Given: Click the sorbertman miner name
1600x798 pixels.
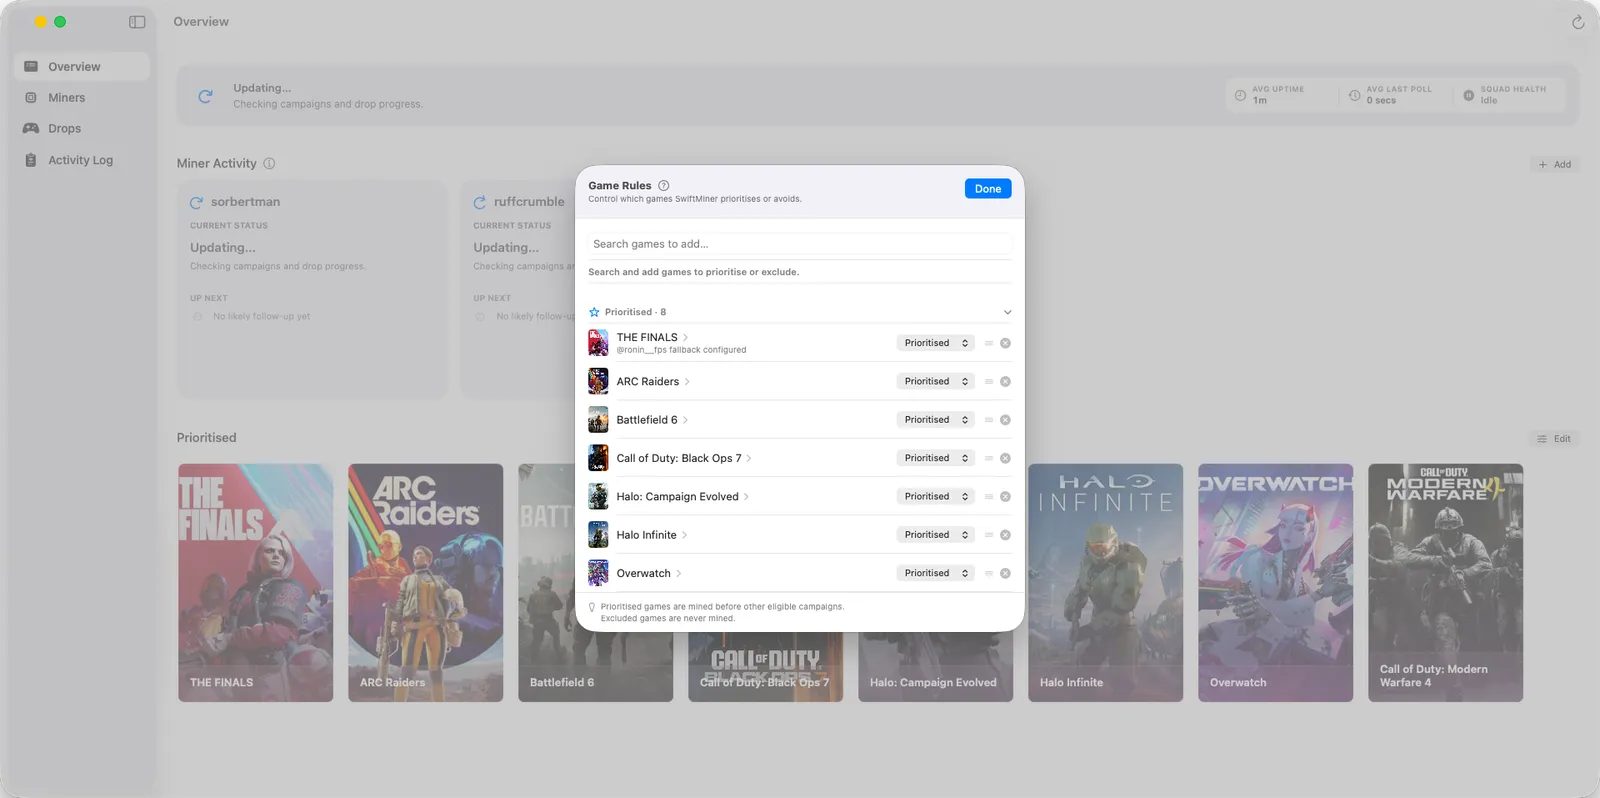Looking at the screenshot, I should click(x=246, y=202).
